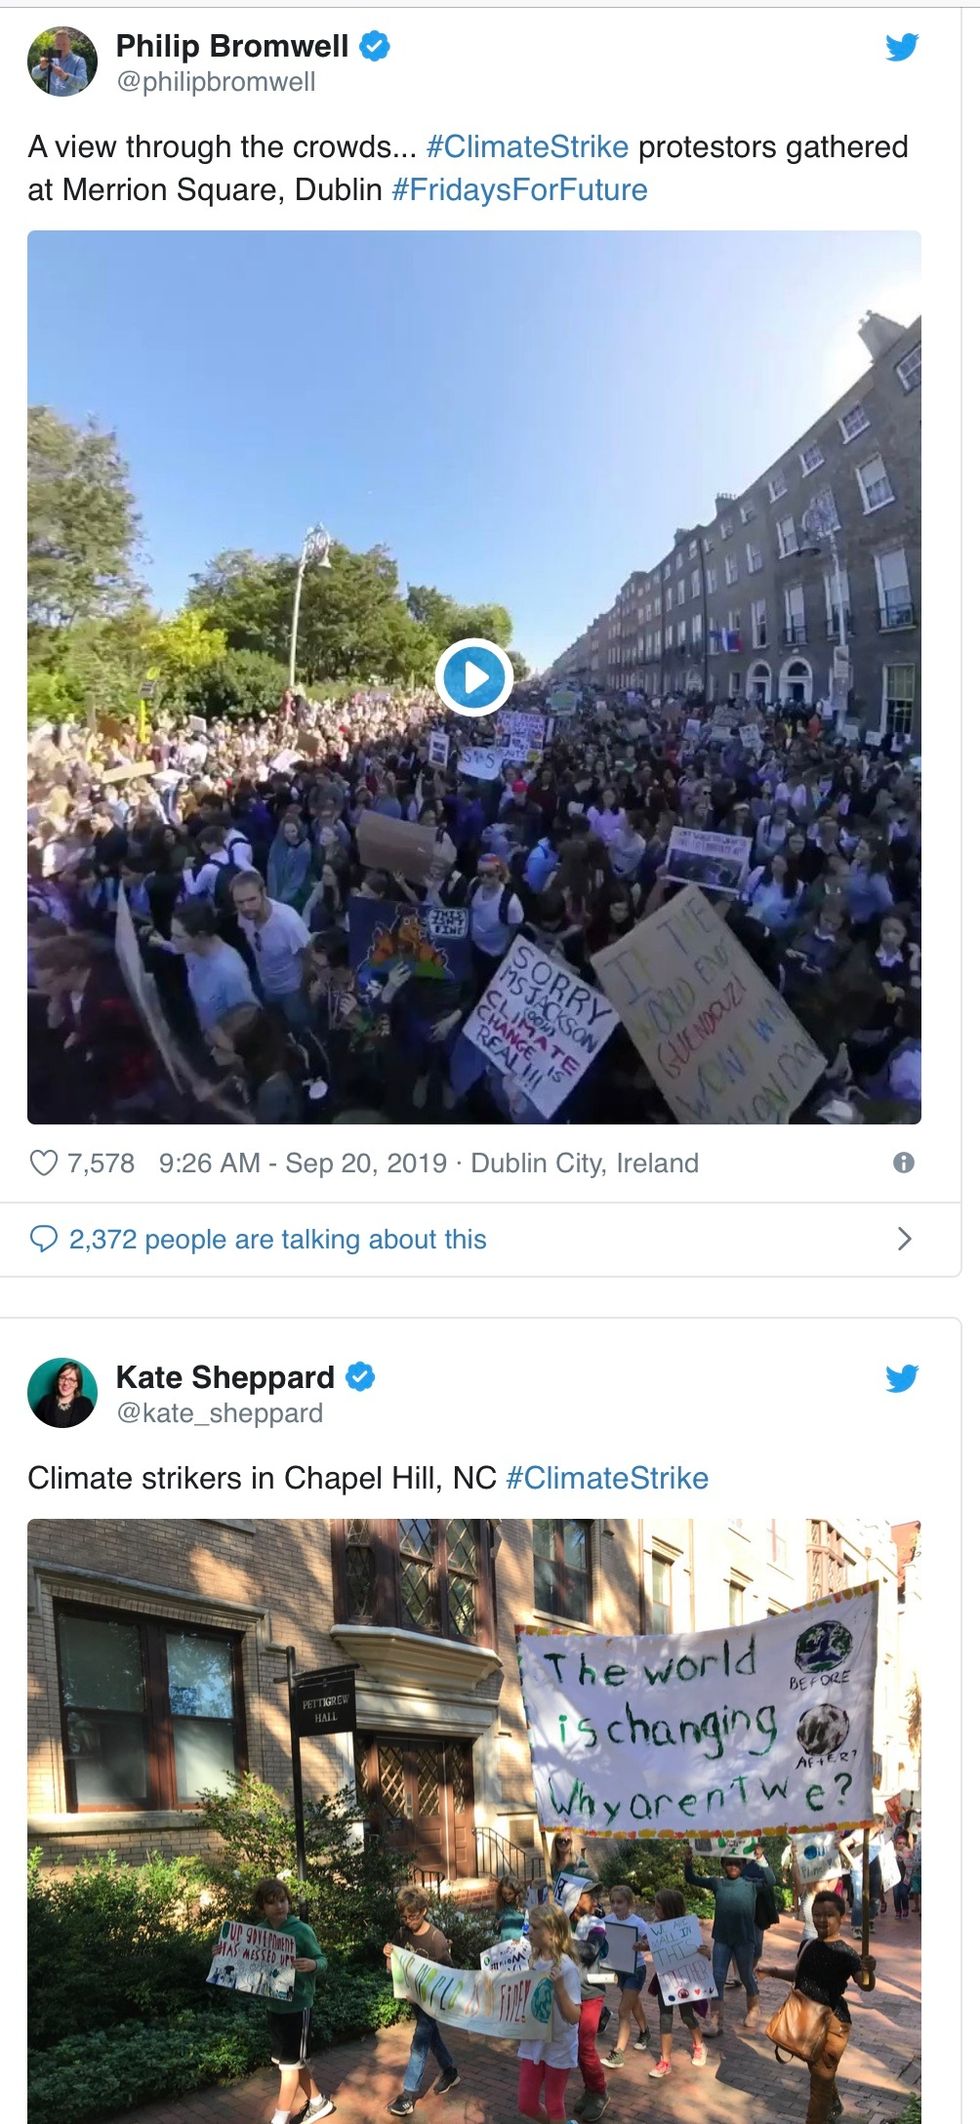The width and height of the screenshot is (980, 2124).
Task: Open the #FridaysForFuture hashtag
Action: coord(519,190)
